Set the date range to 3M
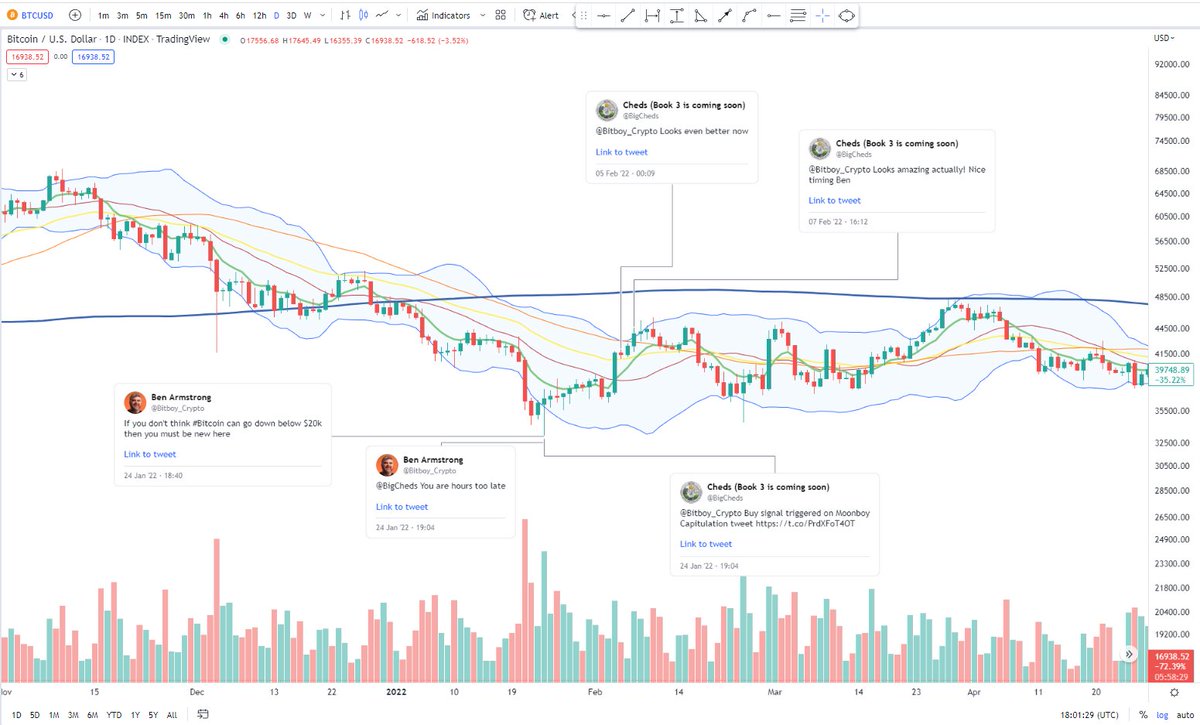The height and width of the screenshot is (725, 1200). point(73,715)
